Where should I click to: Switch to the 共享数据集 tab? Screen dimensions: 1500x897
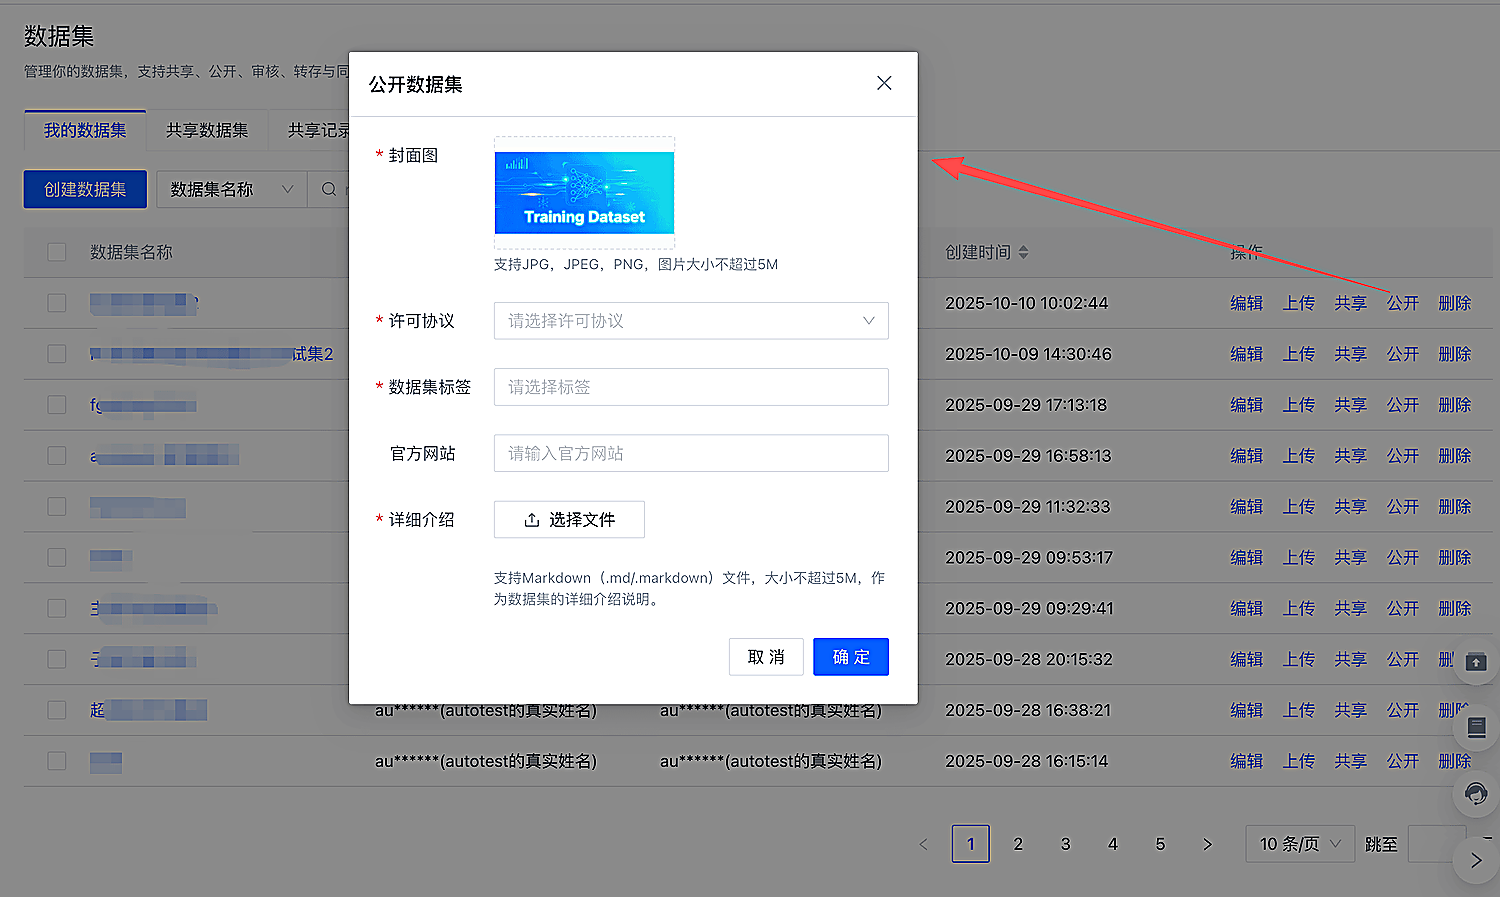207,131
